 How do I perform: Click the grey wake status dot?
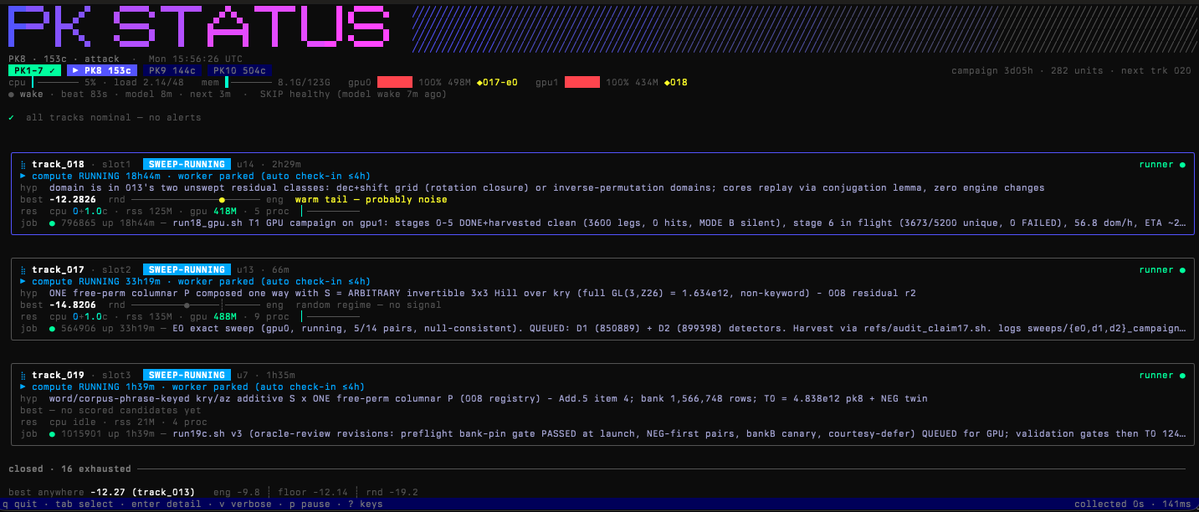click(x=11, y=95)
